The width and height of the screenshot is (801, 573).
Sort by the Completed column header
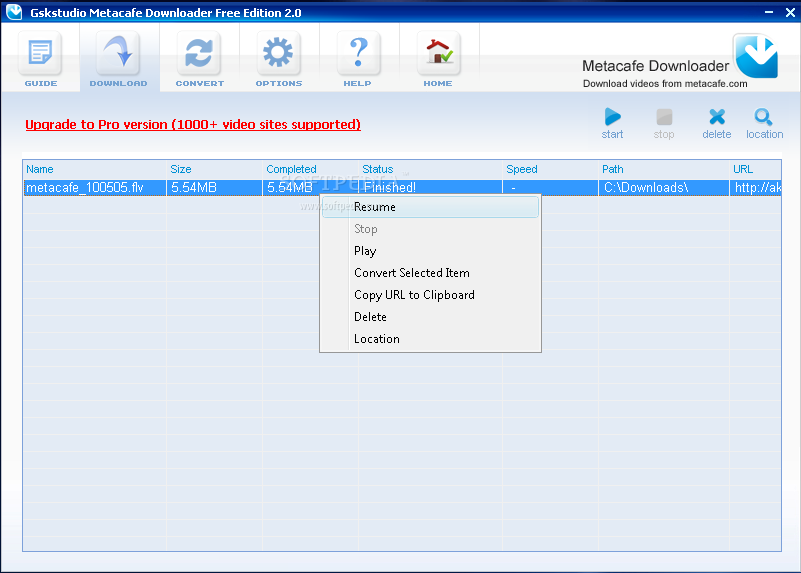point(311,169)
